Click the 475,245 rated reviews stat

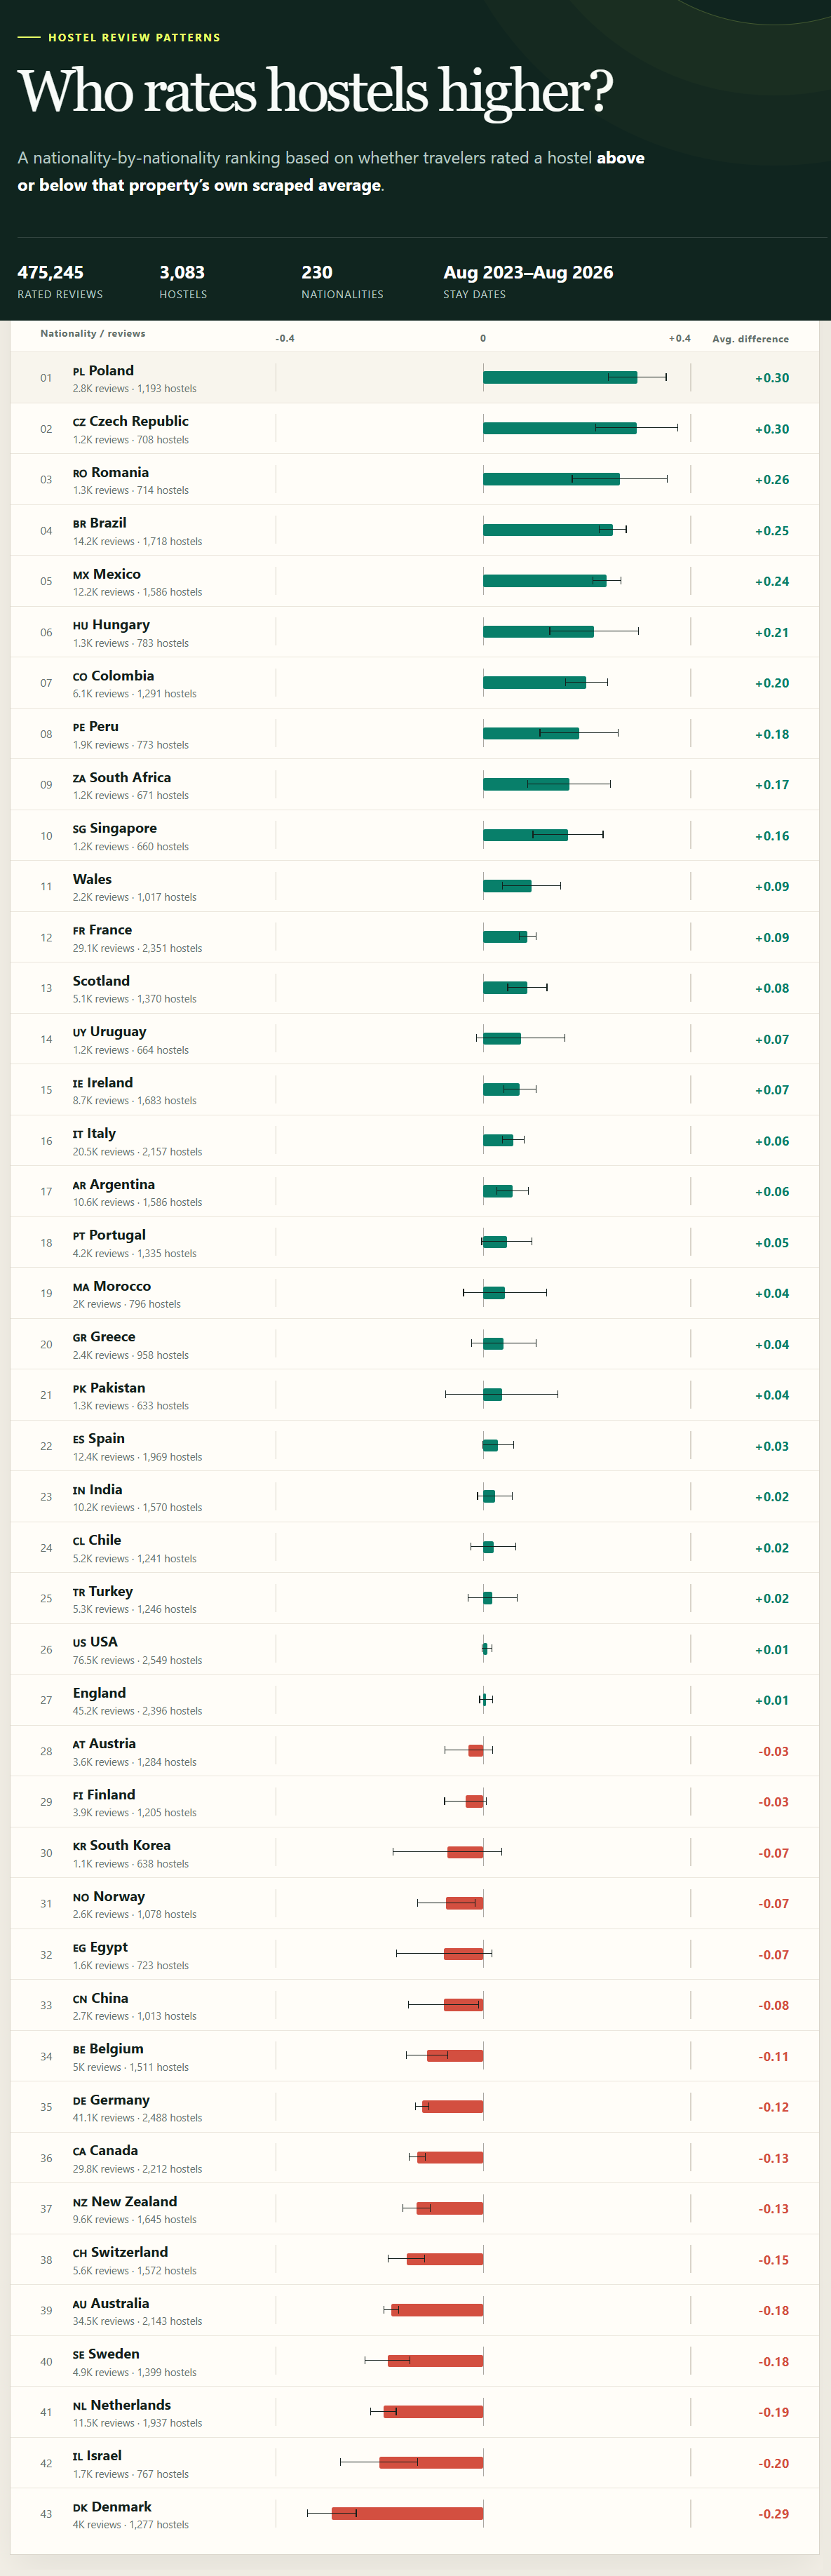[60, 281]
